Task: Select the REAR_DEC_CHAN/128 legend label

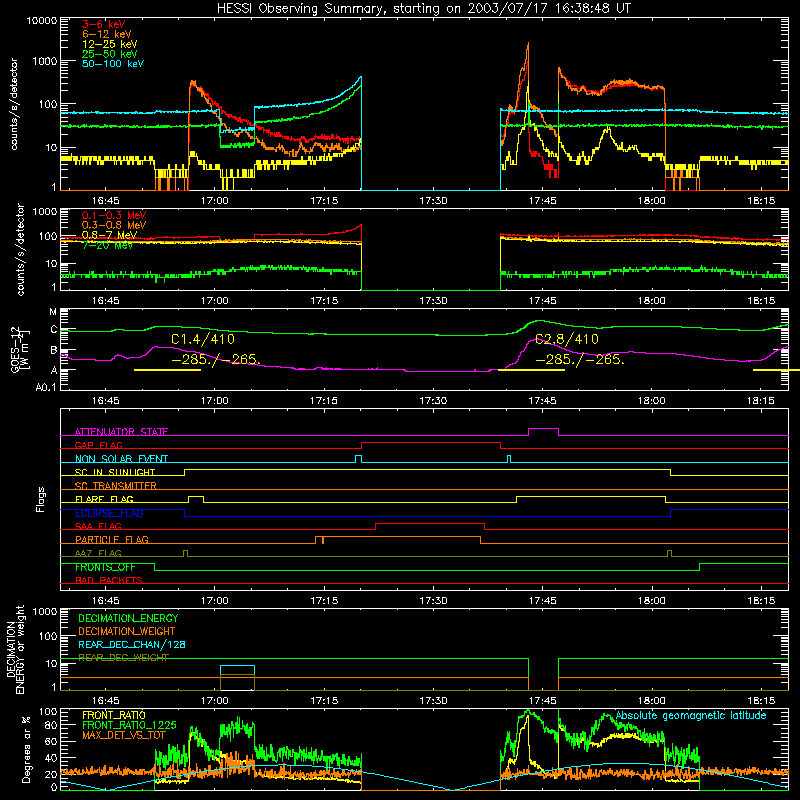Action: (132, 644)
